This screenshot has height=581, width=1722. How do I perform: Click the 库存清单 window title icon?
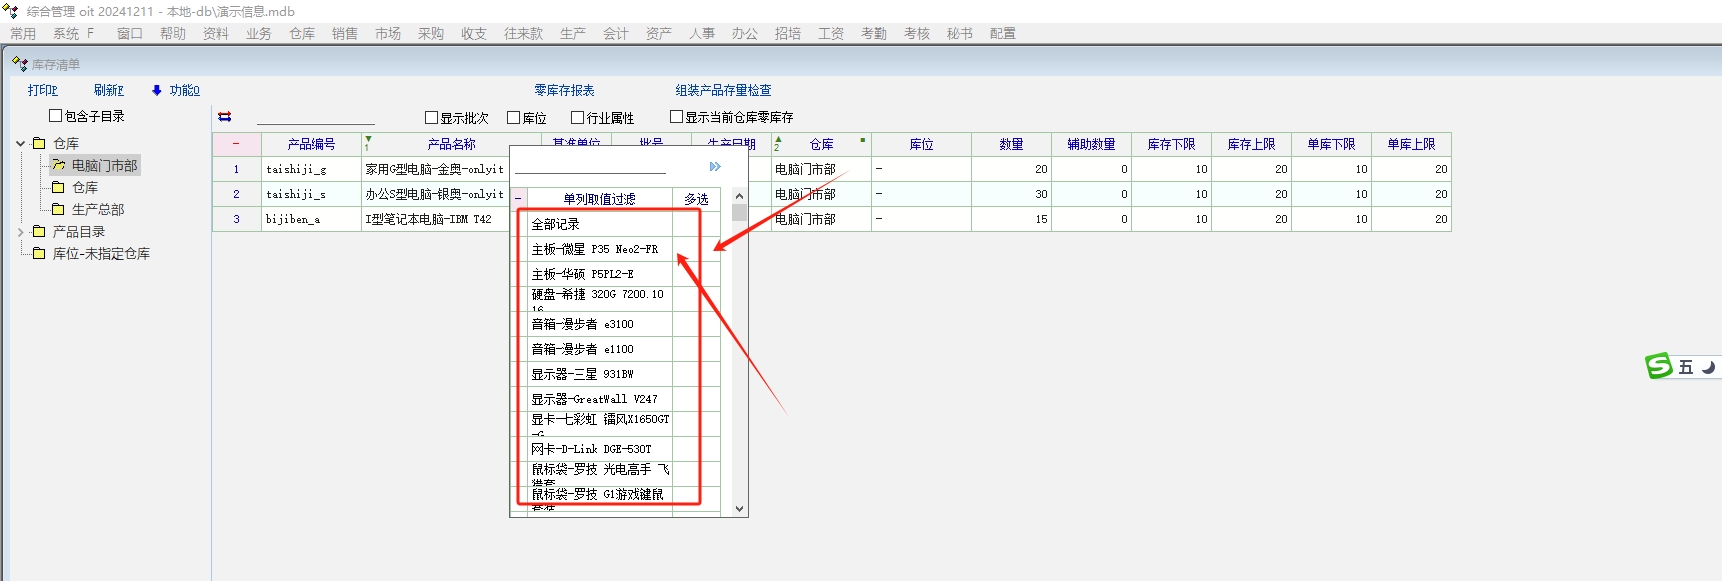[19, 64]
